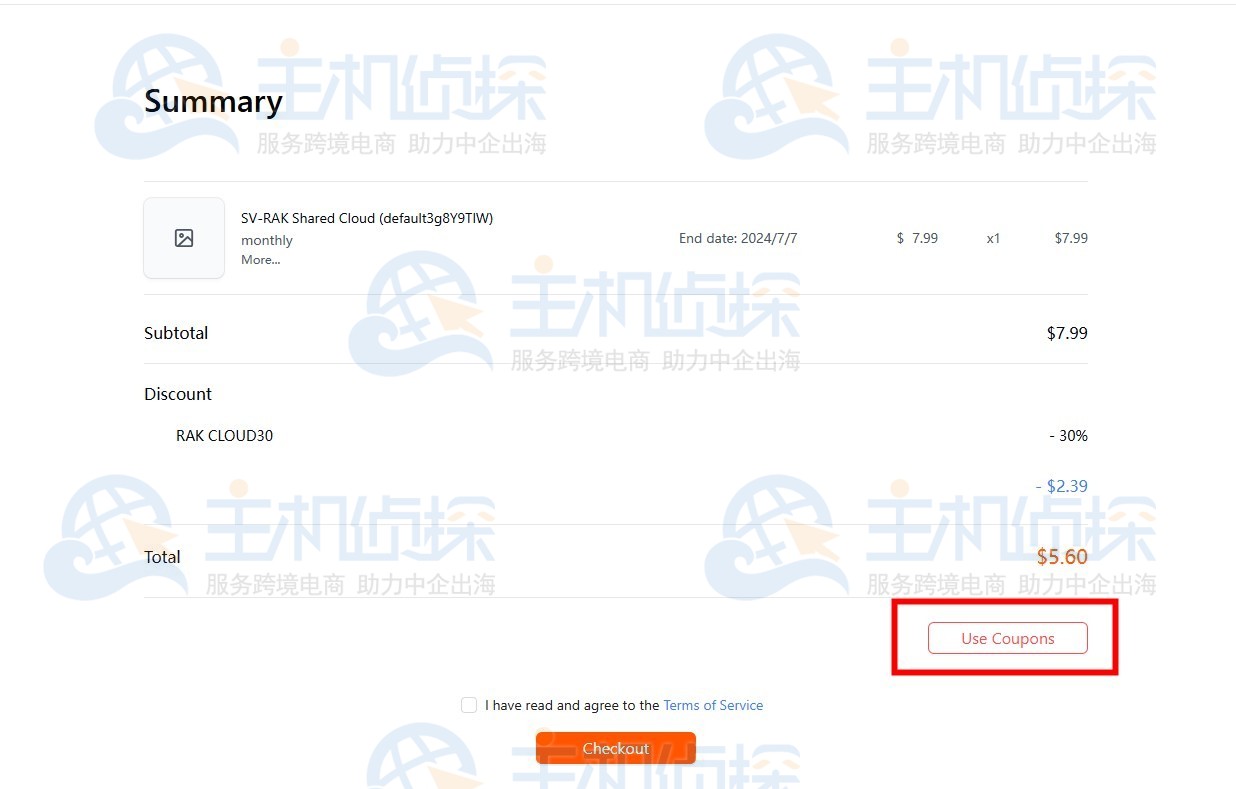Click the quantity indicator x1
Image resolution: width=1236 pixels, height=789 pixels.
point(993,238)
